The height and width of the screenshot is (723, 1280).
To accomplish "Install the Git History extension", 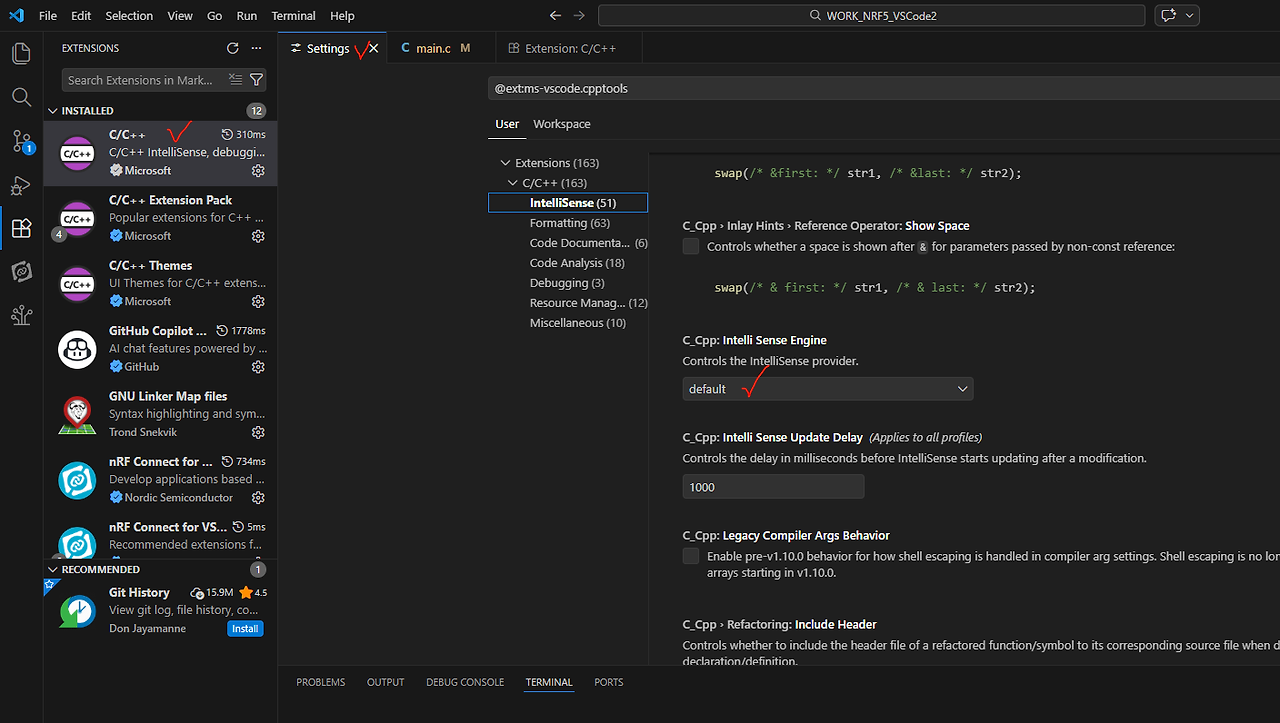I will [245, 629].
